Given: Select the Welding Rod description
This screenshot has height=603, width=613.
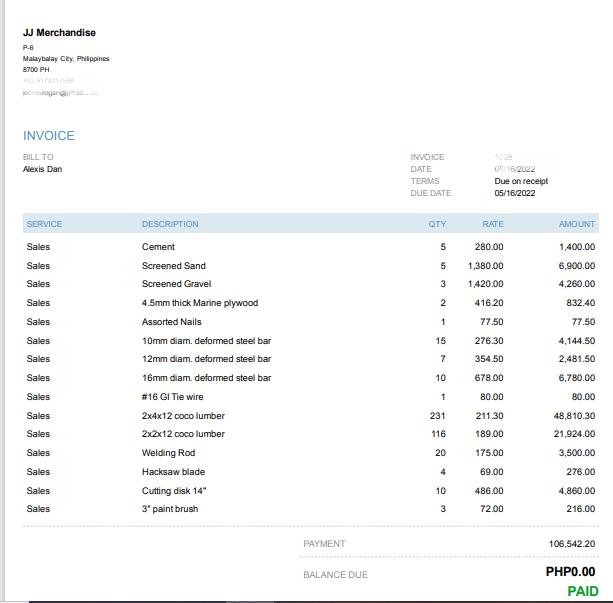Looking at the screenshot, I should pyautogui.click(x=168, y=453).
